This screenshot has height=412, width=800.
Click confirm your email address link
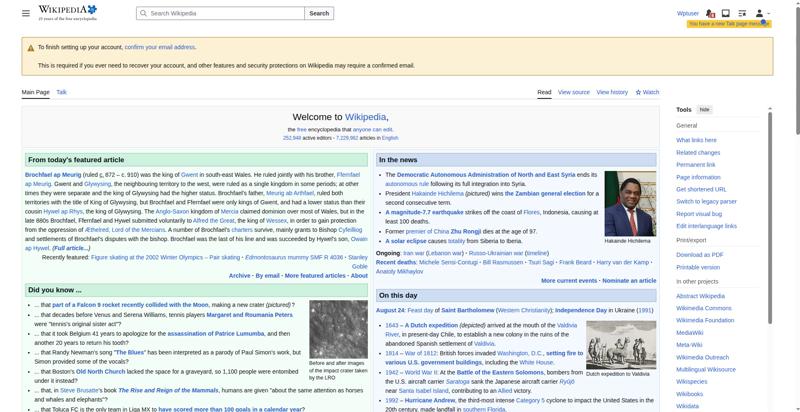click(160, 47)
